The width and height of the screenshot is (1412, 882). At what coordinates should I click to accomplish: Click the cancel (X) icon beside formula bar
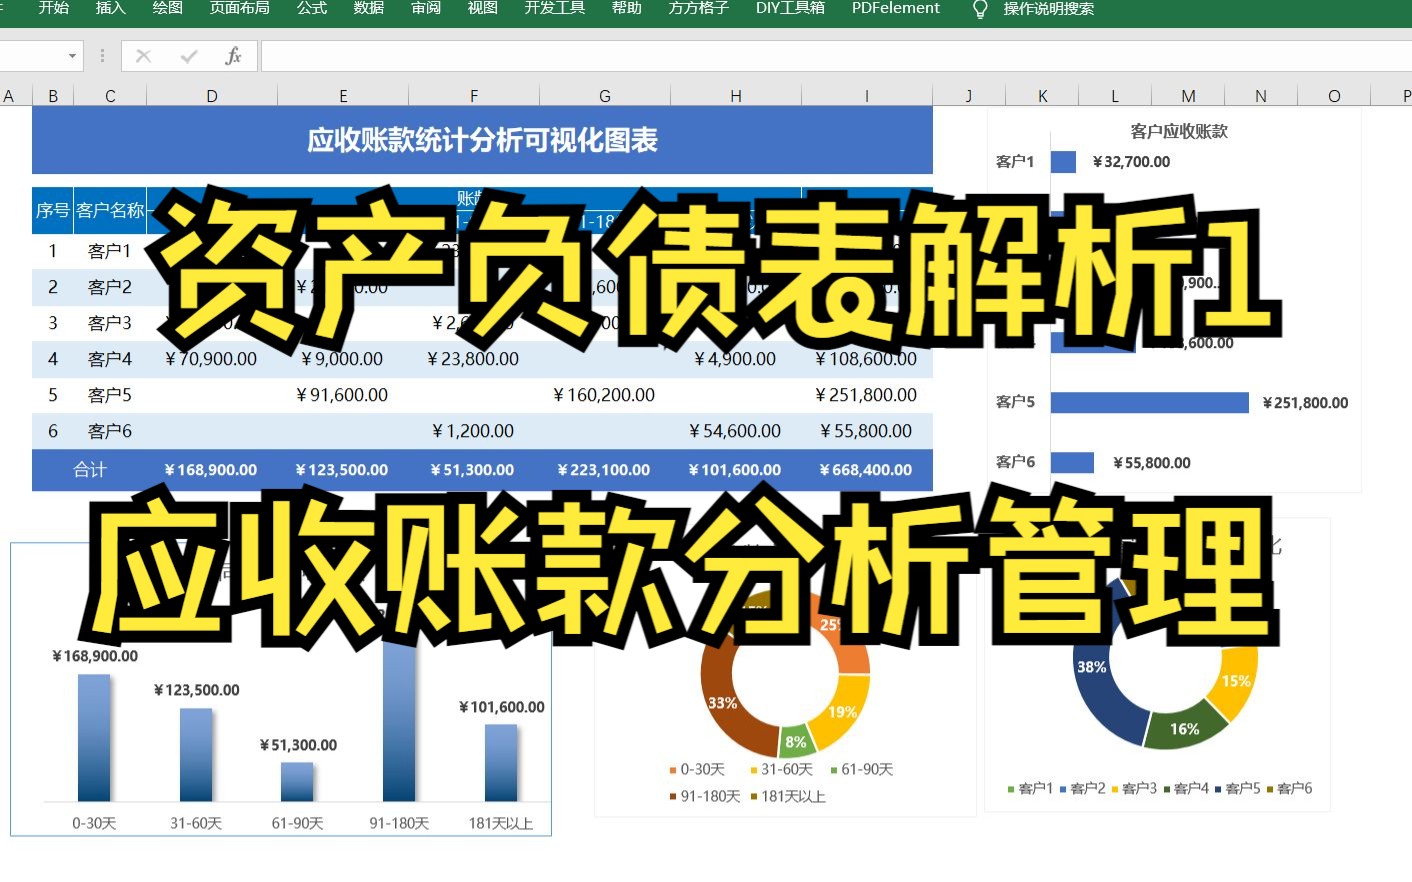pyautogui.click(x=143, y=55)
